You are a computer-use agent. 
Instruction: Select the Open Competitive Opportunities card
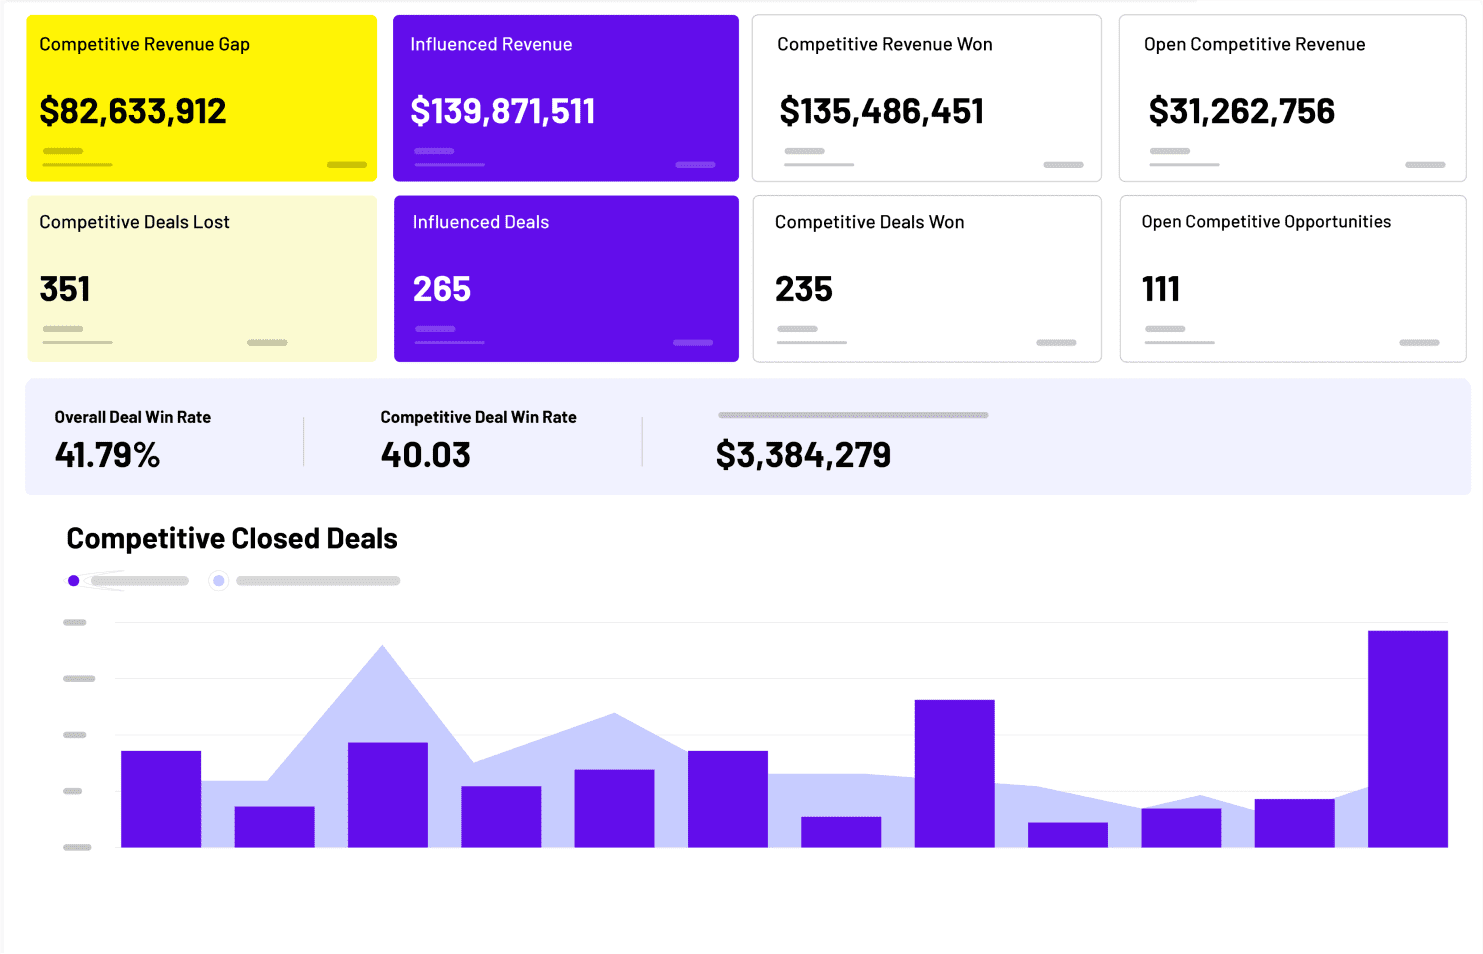[1293, 279]
